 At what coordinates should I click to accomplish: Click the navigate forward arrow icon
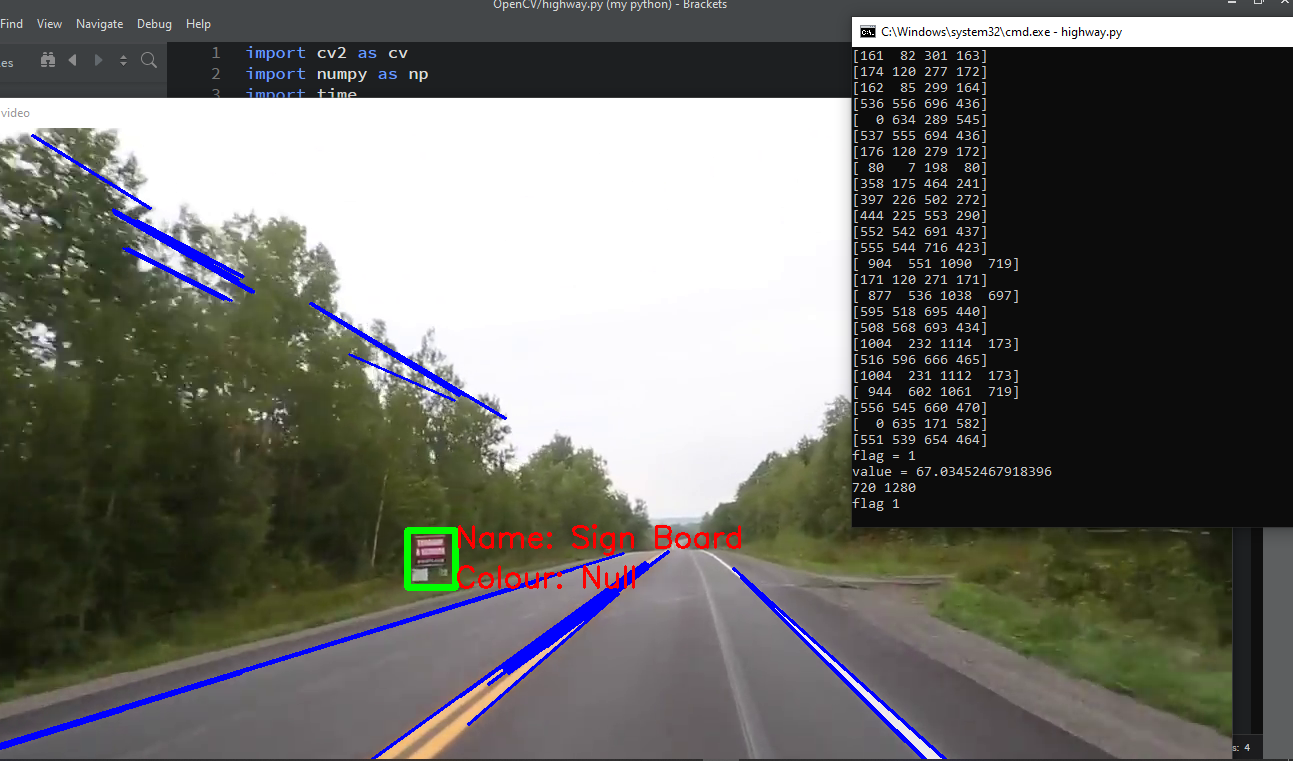[x=98, y=60]
